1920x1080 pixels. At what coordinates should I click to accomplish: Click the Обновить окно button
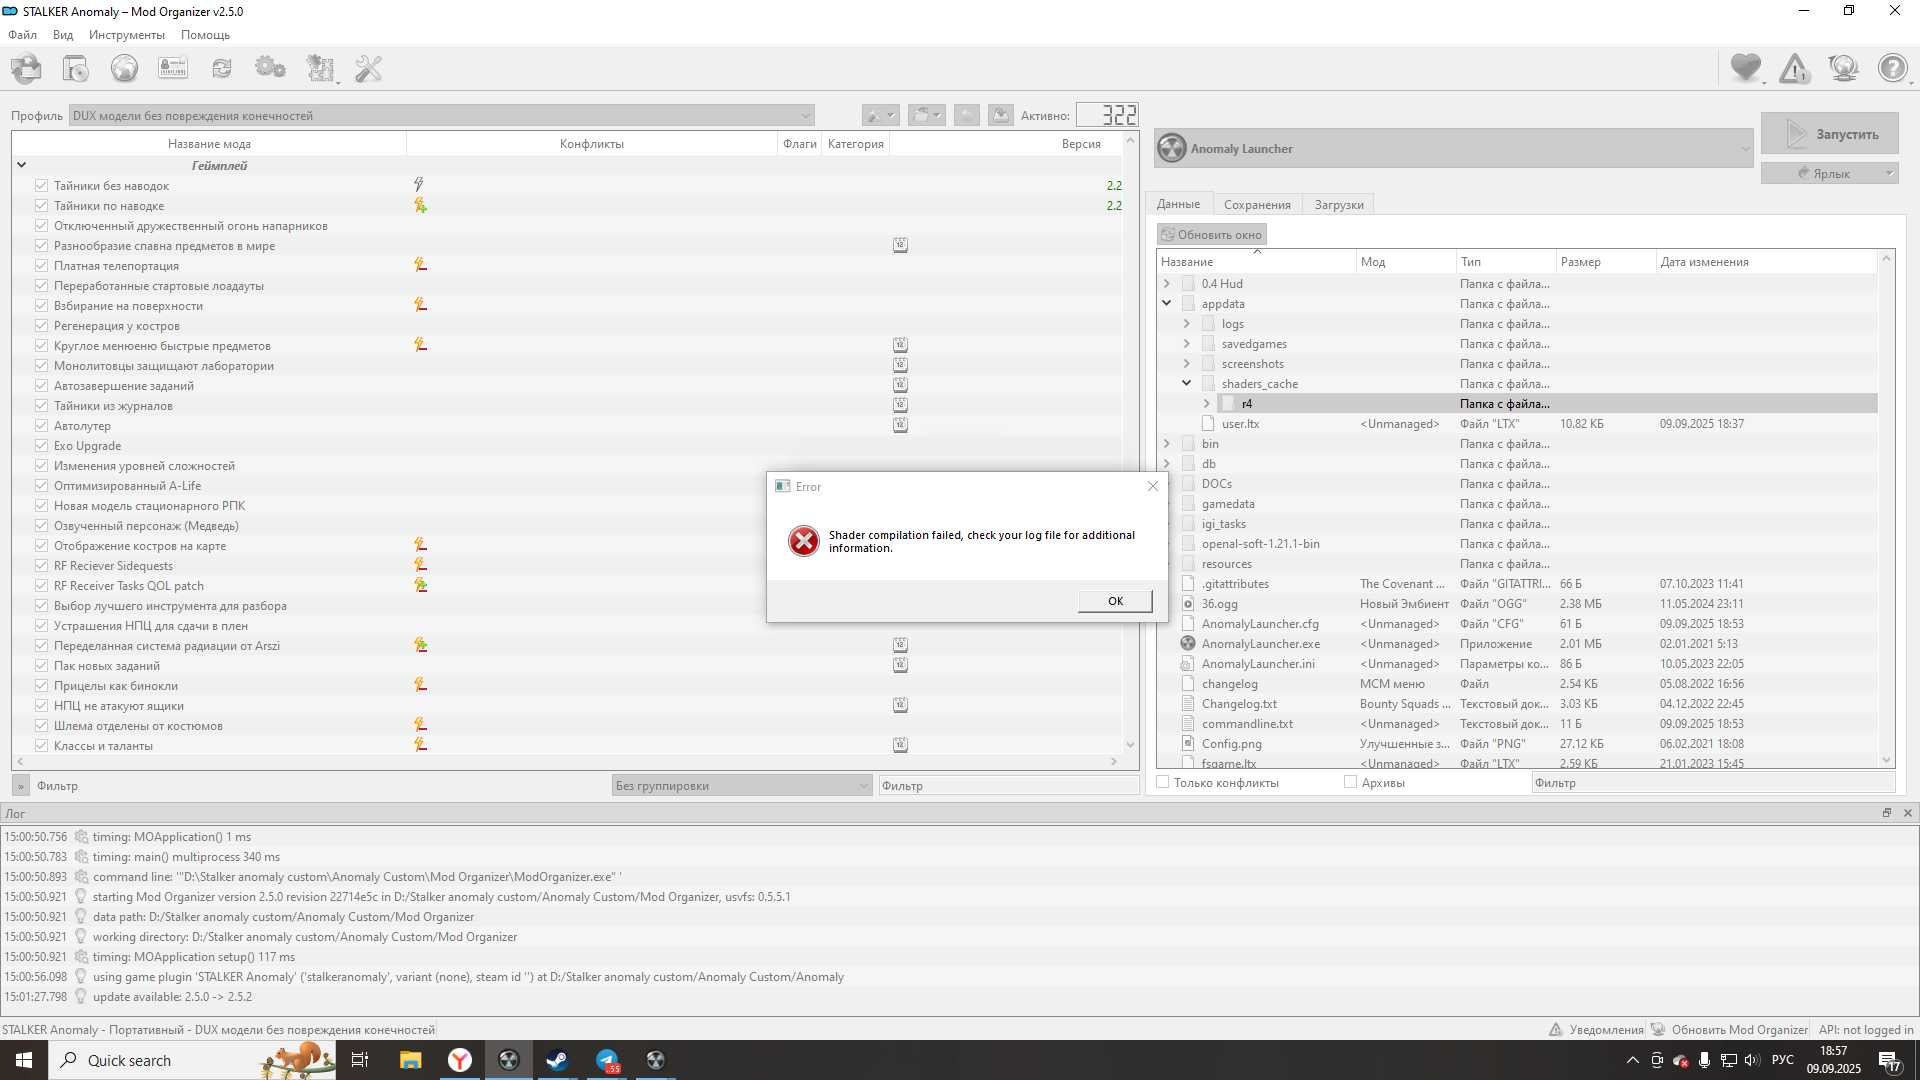pyautogui.click(x=1211, y=234)
